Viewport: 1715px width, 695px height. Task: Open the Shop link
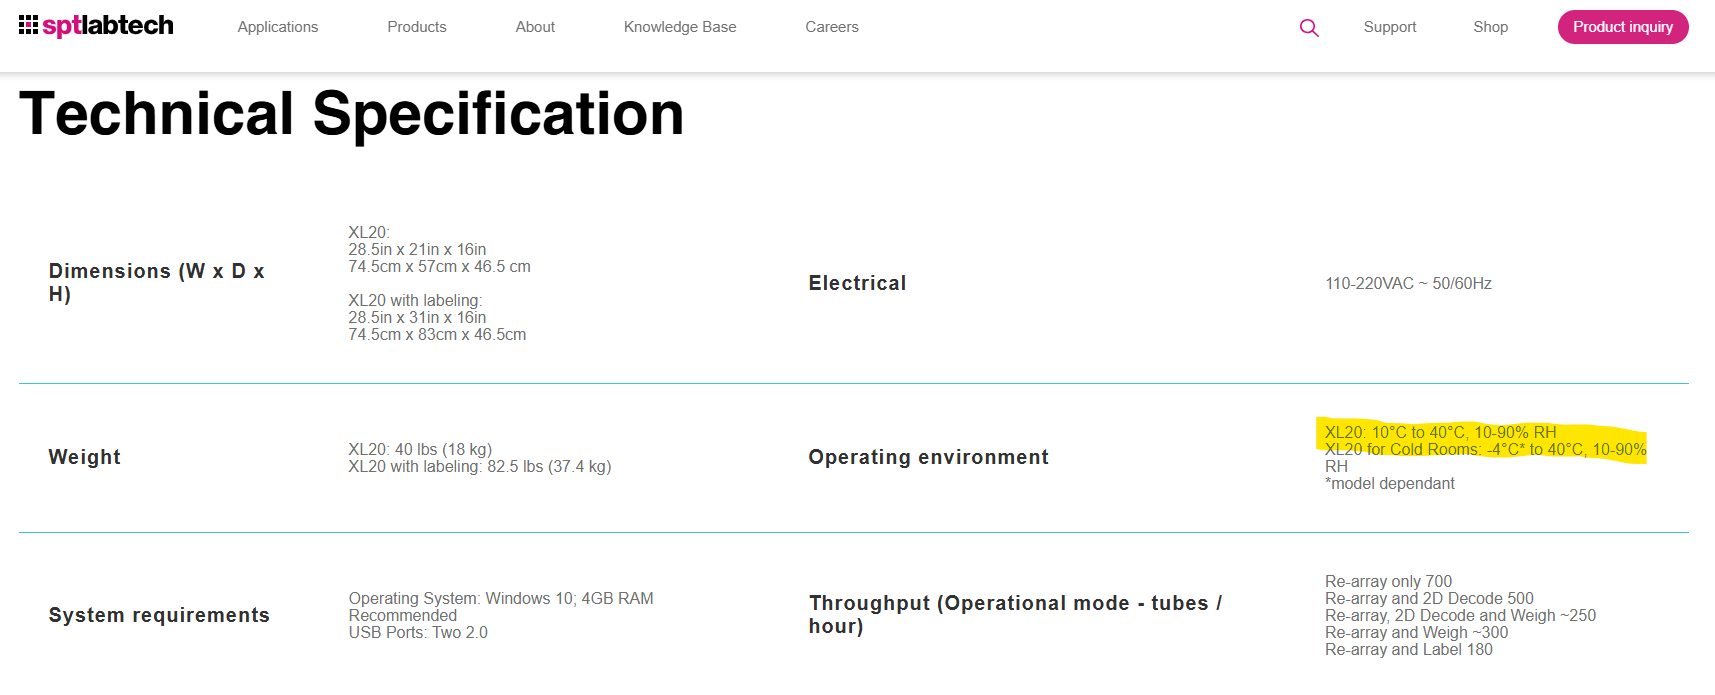pyautogui.click(x=1490, y=27)
